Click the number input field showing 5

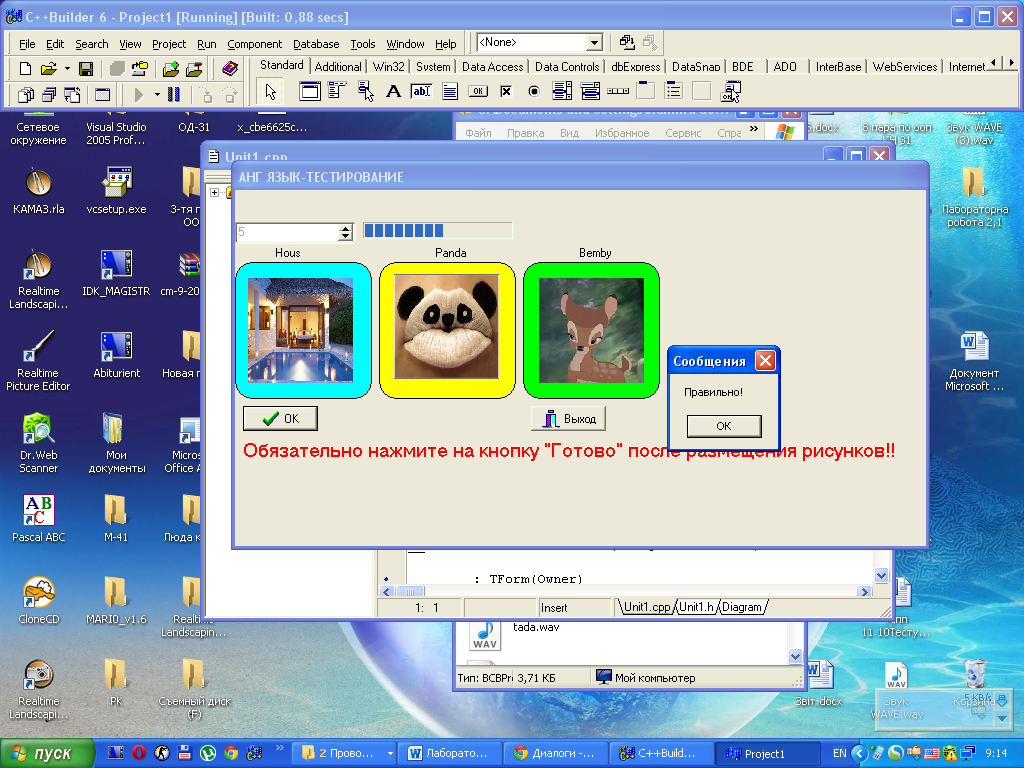click(287, 232)
